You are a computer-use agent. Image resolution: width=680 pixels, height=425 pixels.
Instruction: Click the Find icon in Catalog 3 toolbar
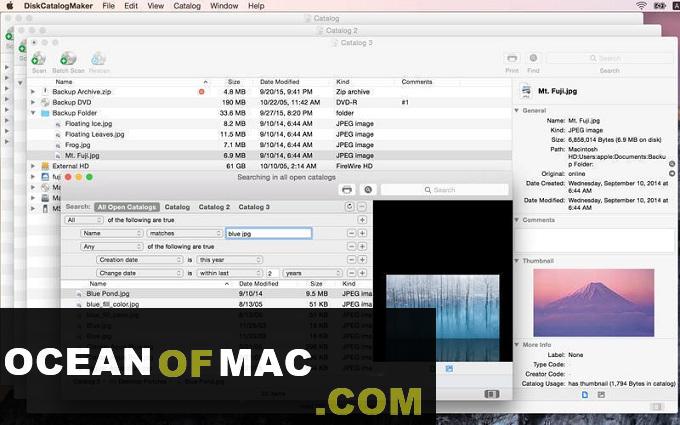tap(533, 58)
